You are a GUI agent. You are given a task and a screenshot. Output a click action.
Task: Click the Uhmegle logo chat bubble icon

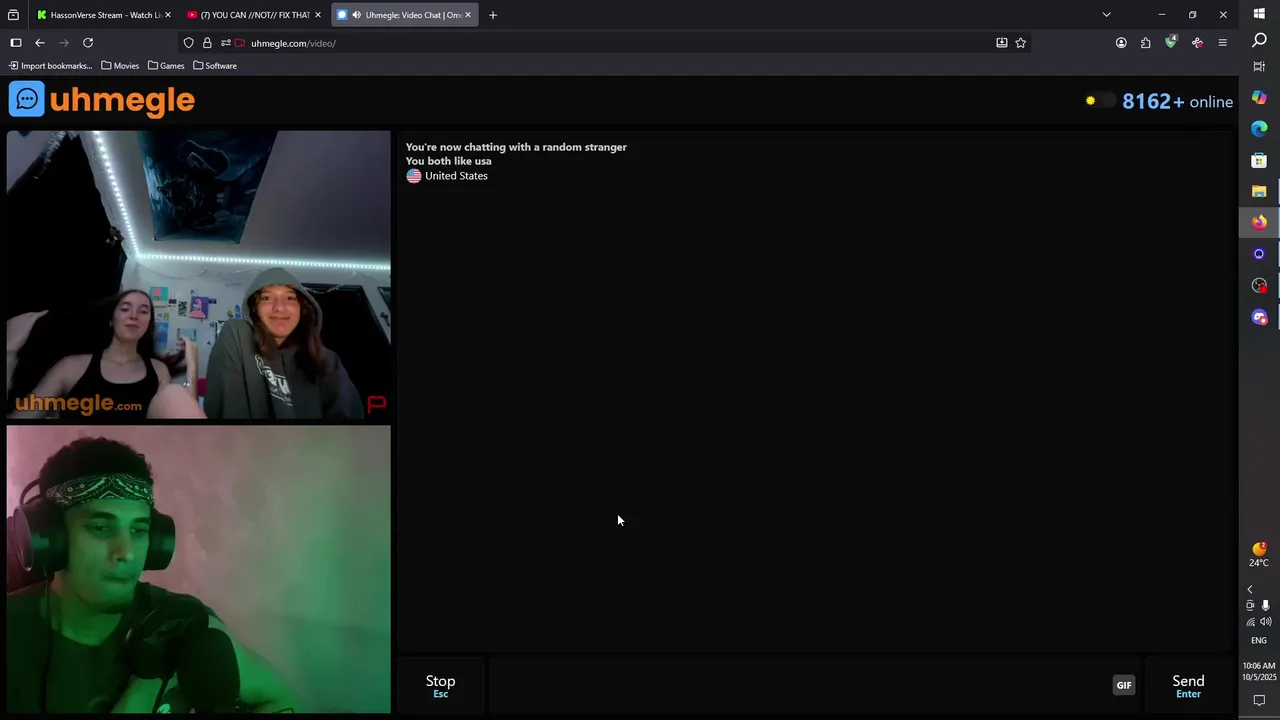point(27,99)
